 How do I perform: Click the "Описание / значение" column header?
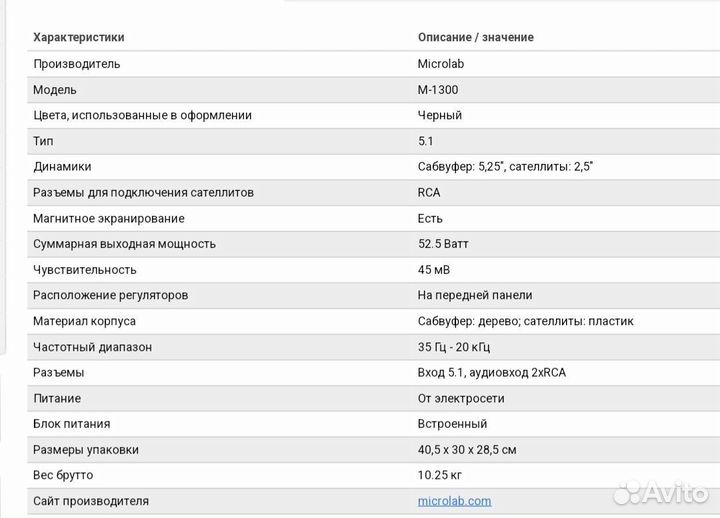(475, 38)
